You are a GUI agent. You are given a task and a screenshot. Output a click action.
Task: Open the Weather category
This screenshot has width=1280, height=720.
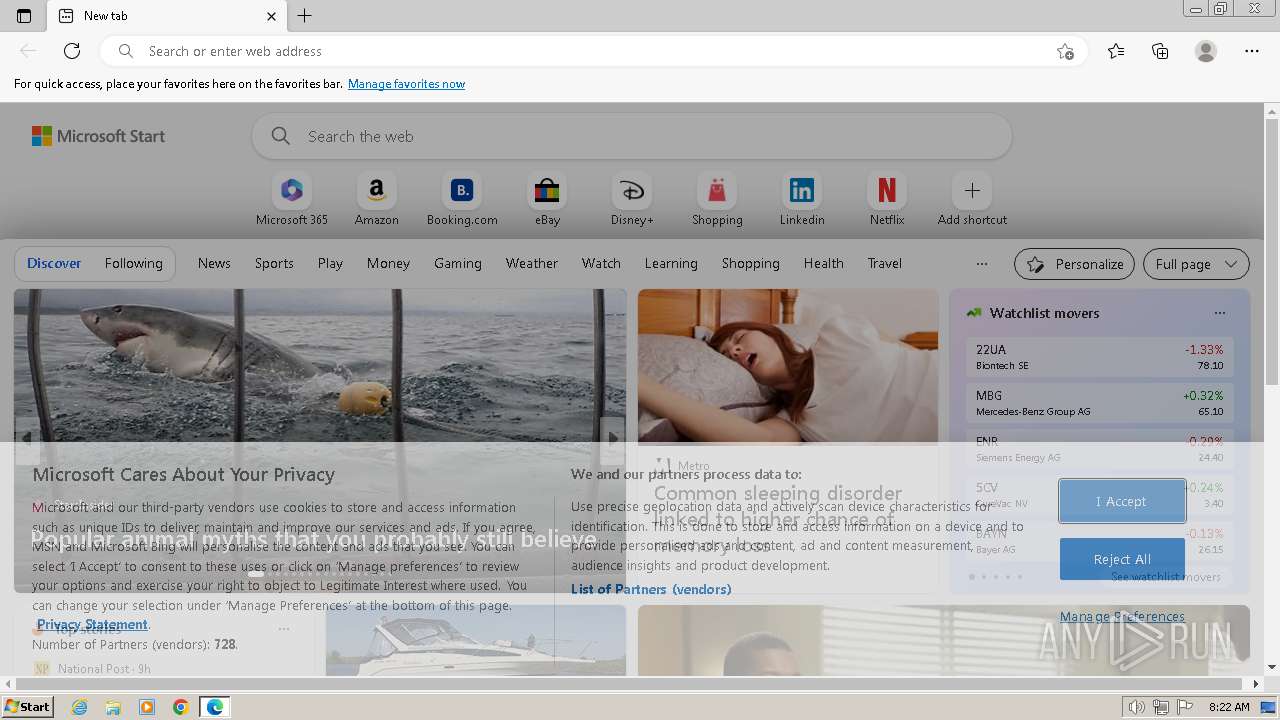(x=532, y=263)
